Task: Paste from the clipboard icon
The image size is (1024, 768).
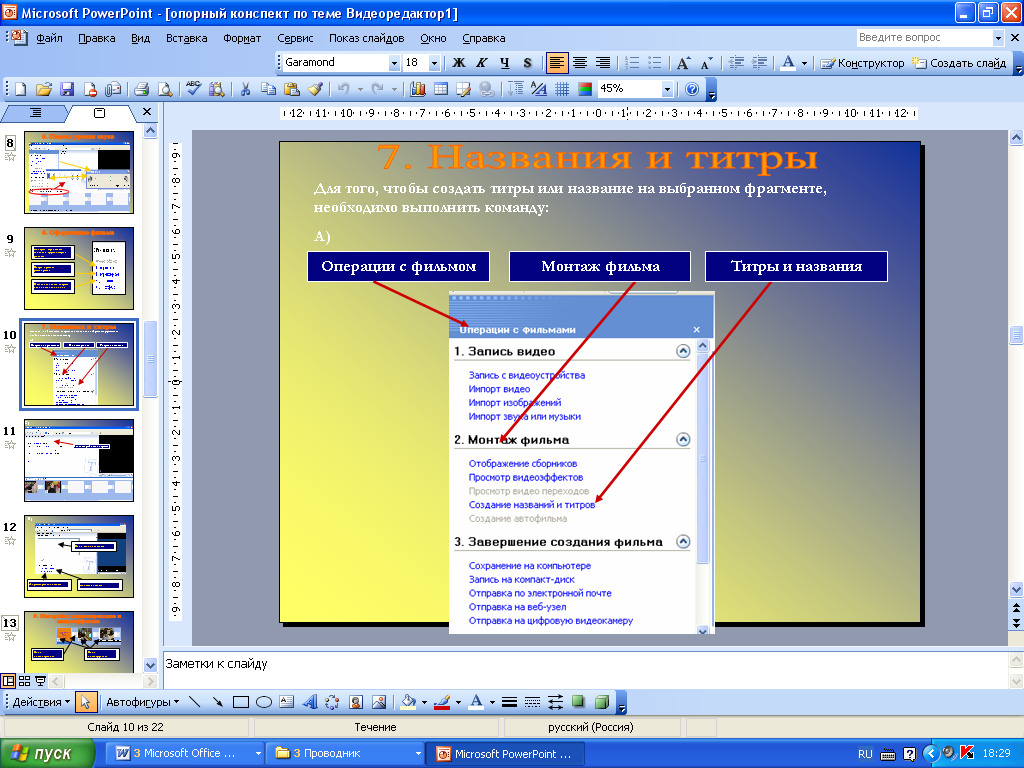Action: click(x=292, y=89)
